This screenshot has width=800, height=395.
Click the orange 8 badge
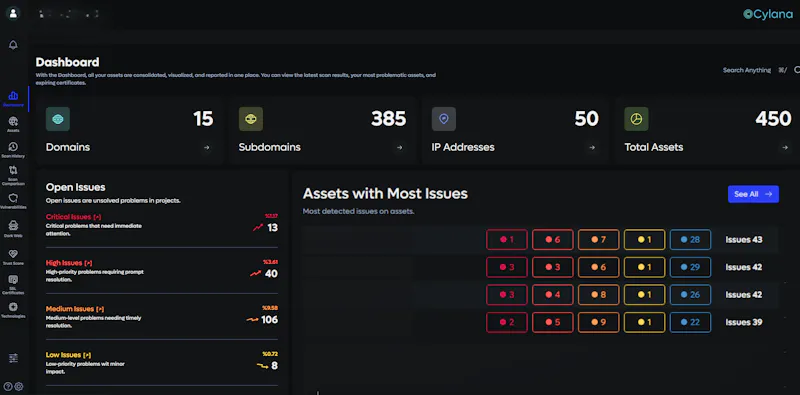tap(598, 294)
